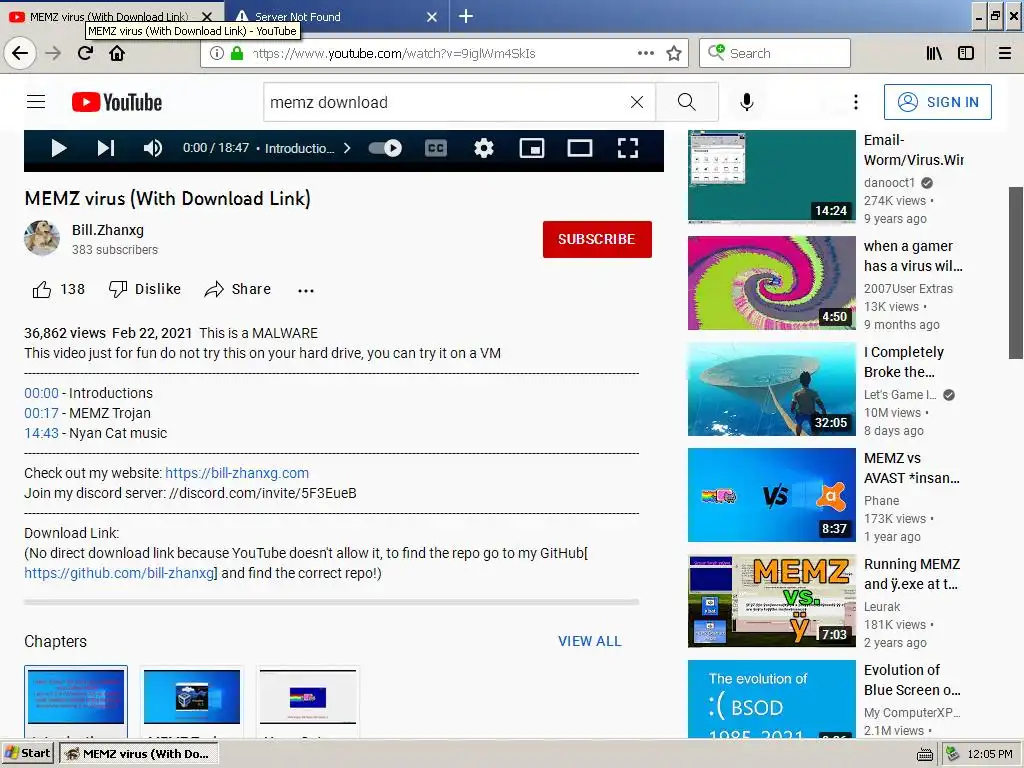The height and width of the screenshot is (768, 1024).
Task: Clear the memz download search text
Action: click(637, 102)
